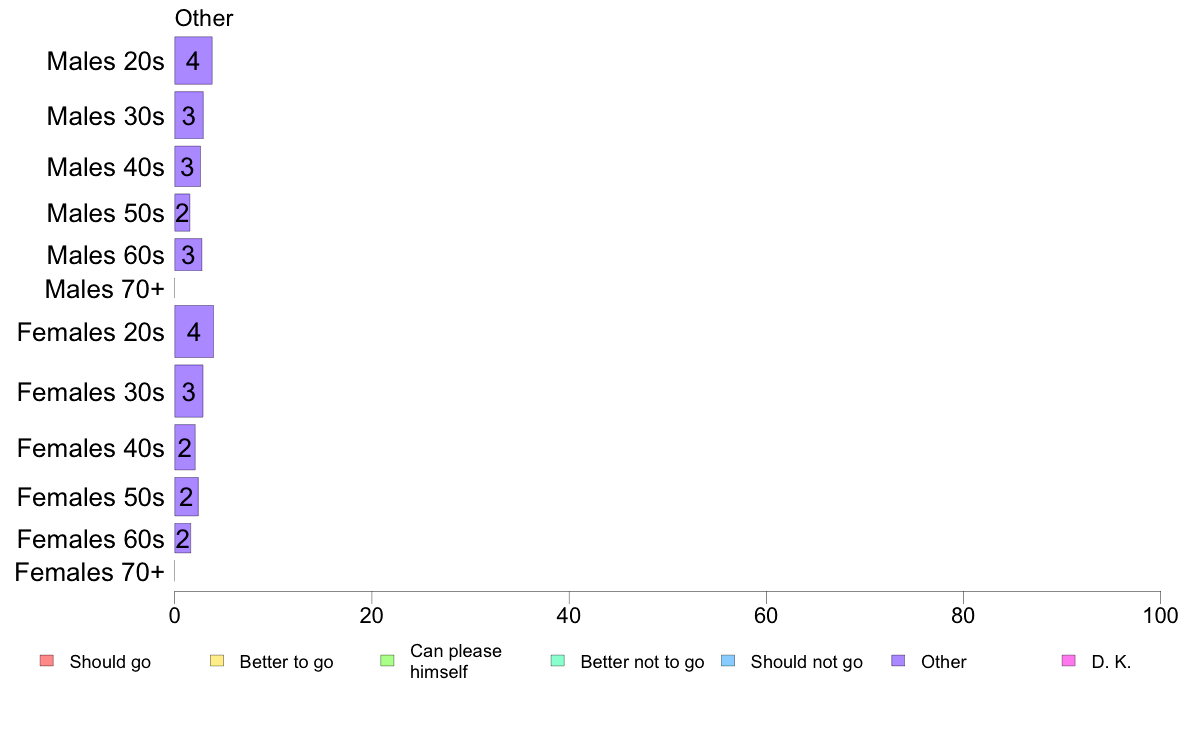Select the Can please himself green swatch

[x=387, y=660]
